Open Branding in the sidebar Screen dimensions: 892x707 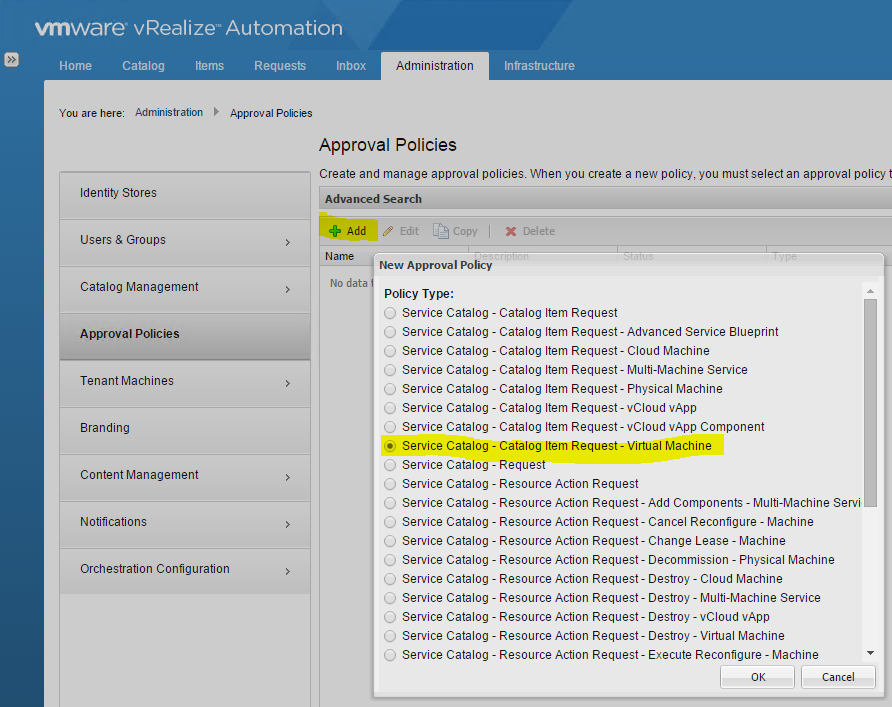coord(185,429)
